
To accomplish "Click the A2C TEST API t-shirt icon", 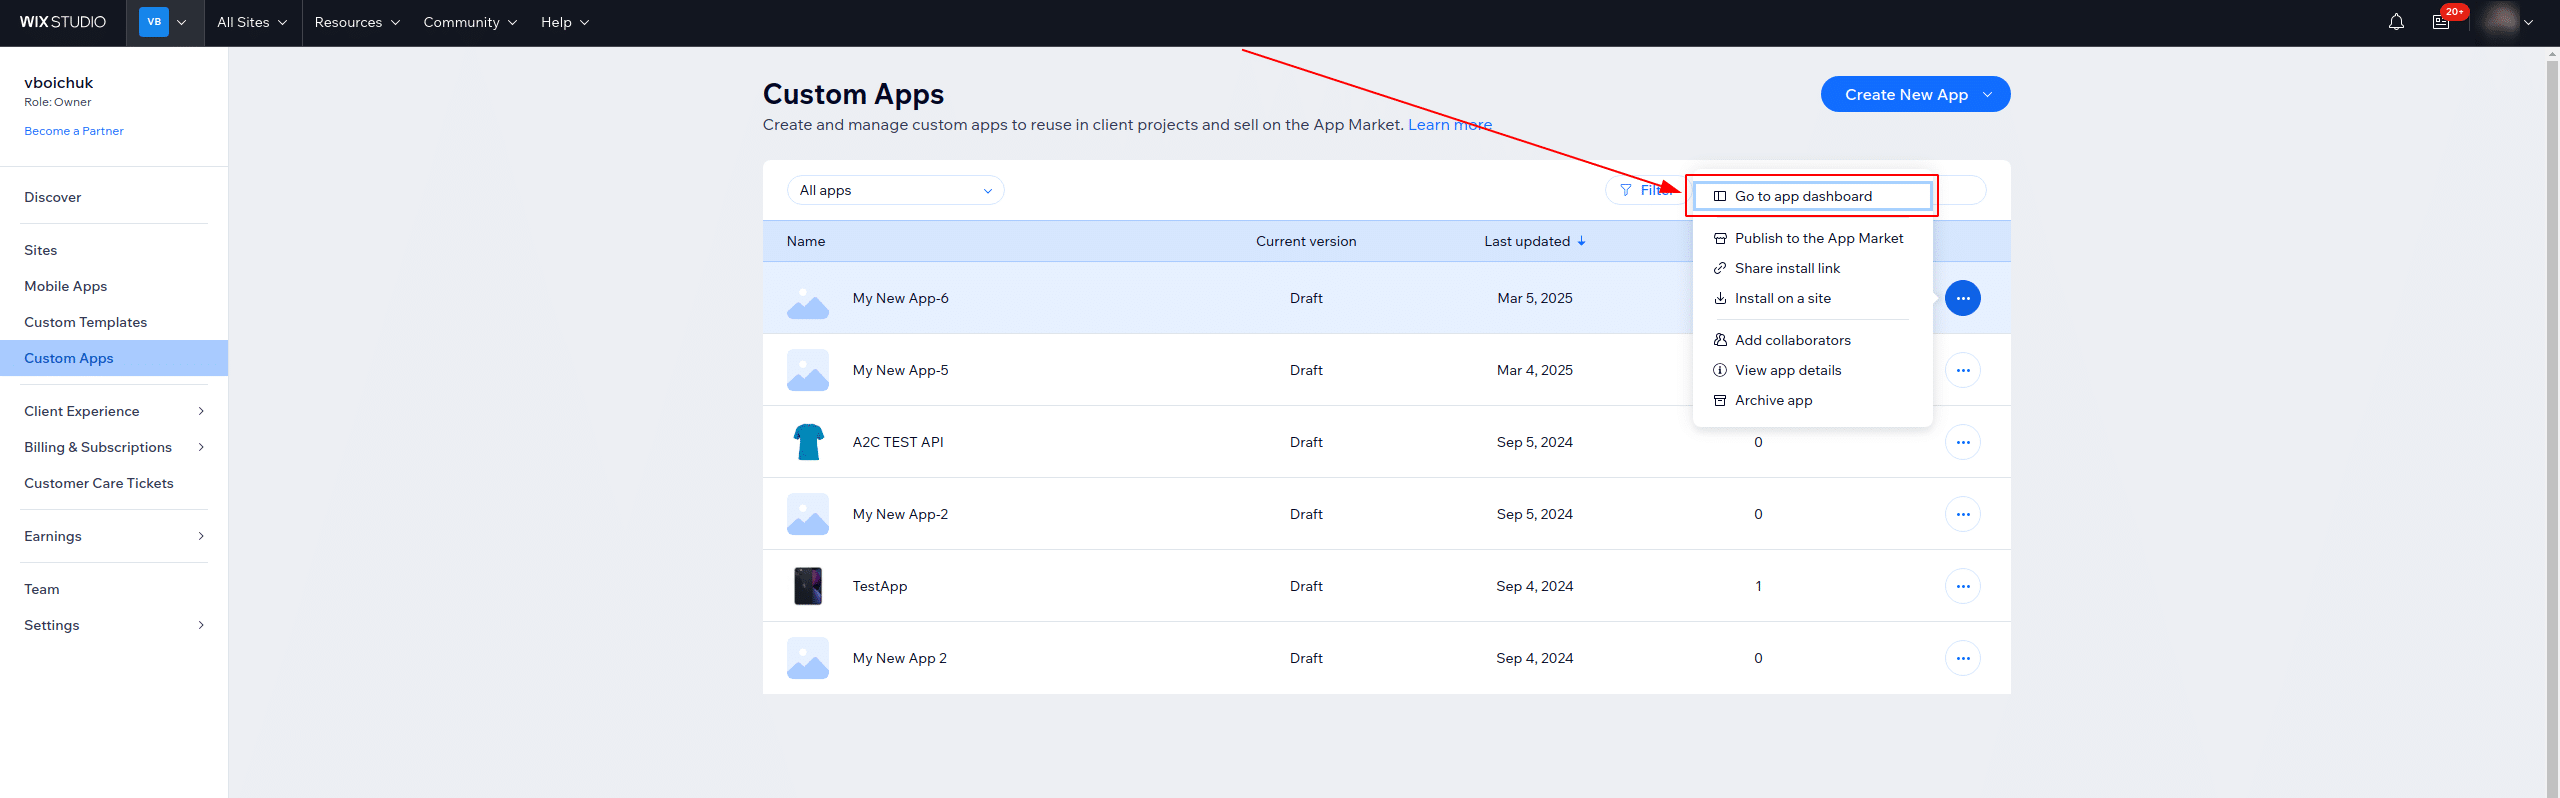I will click(808, 442).
